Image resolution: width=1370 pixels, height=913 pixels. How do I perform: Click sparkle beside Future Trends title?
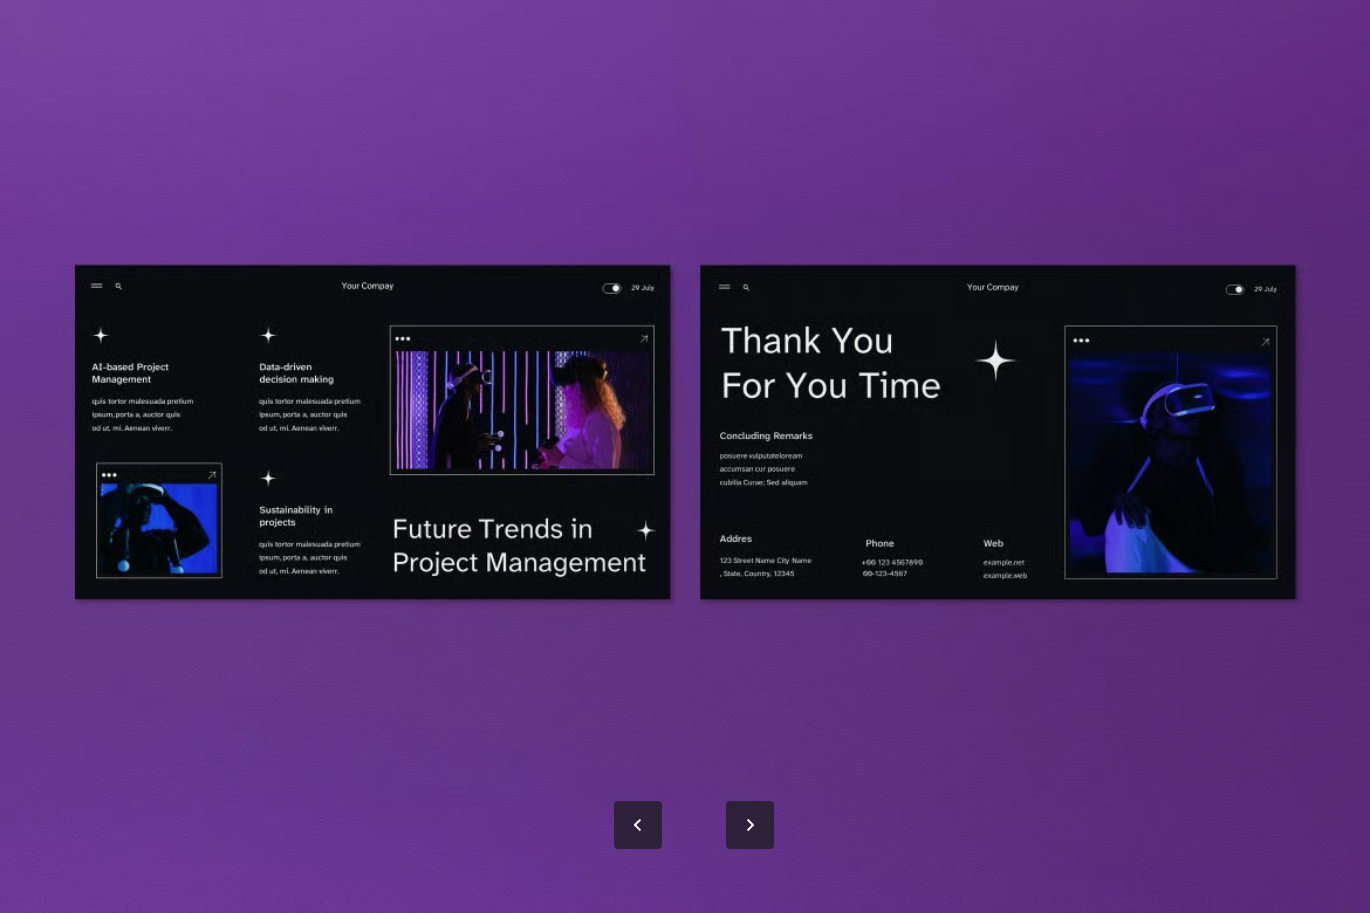646,530
